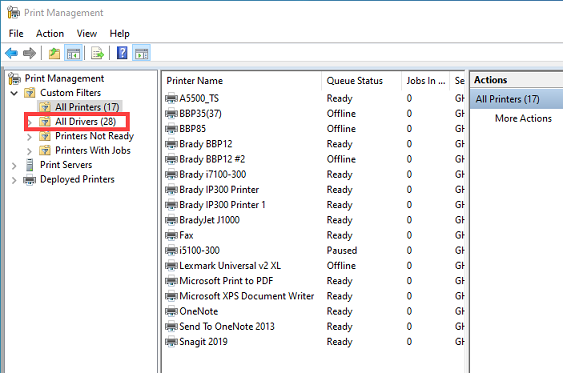Click the printer icon beside Lexmark Universal v2 XL
Image resolution: width=563 pixels, height=373 pixels.
coord(171,266)
